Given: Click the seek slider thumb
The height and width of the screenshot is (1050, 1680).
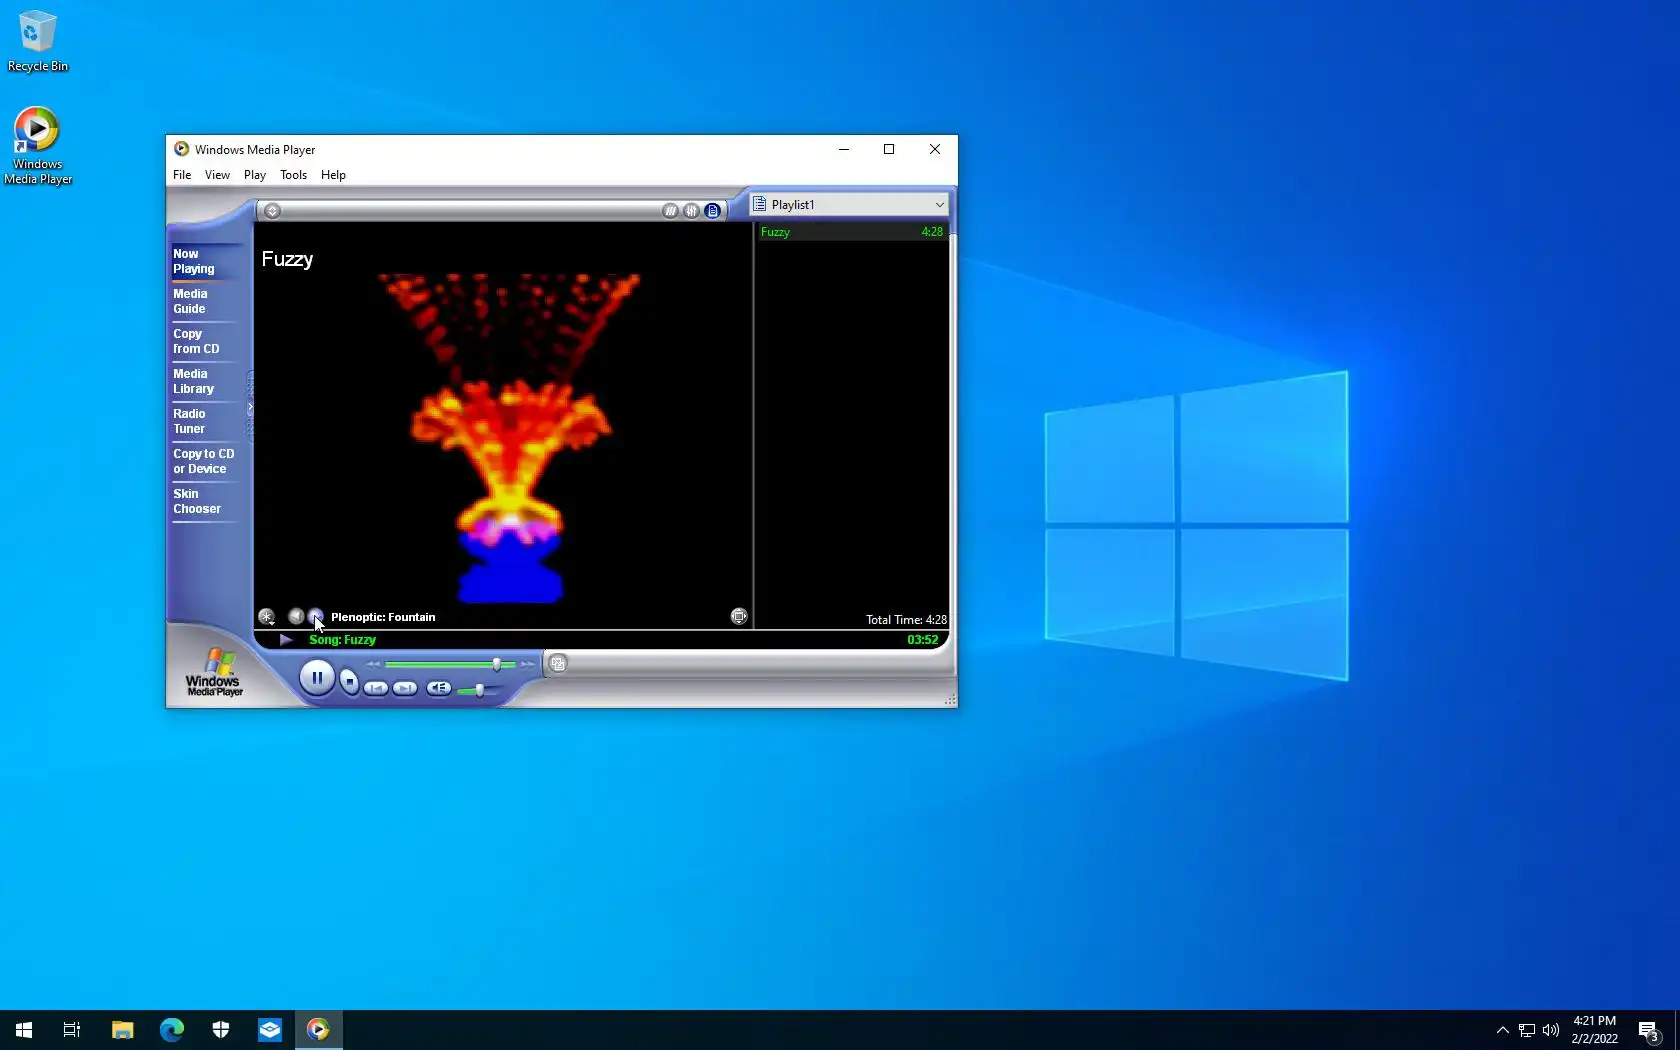Looking at the screenshot, I should [496, 664].
